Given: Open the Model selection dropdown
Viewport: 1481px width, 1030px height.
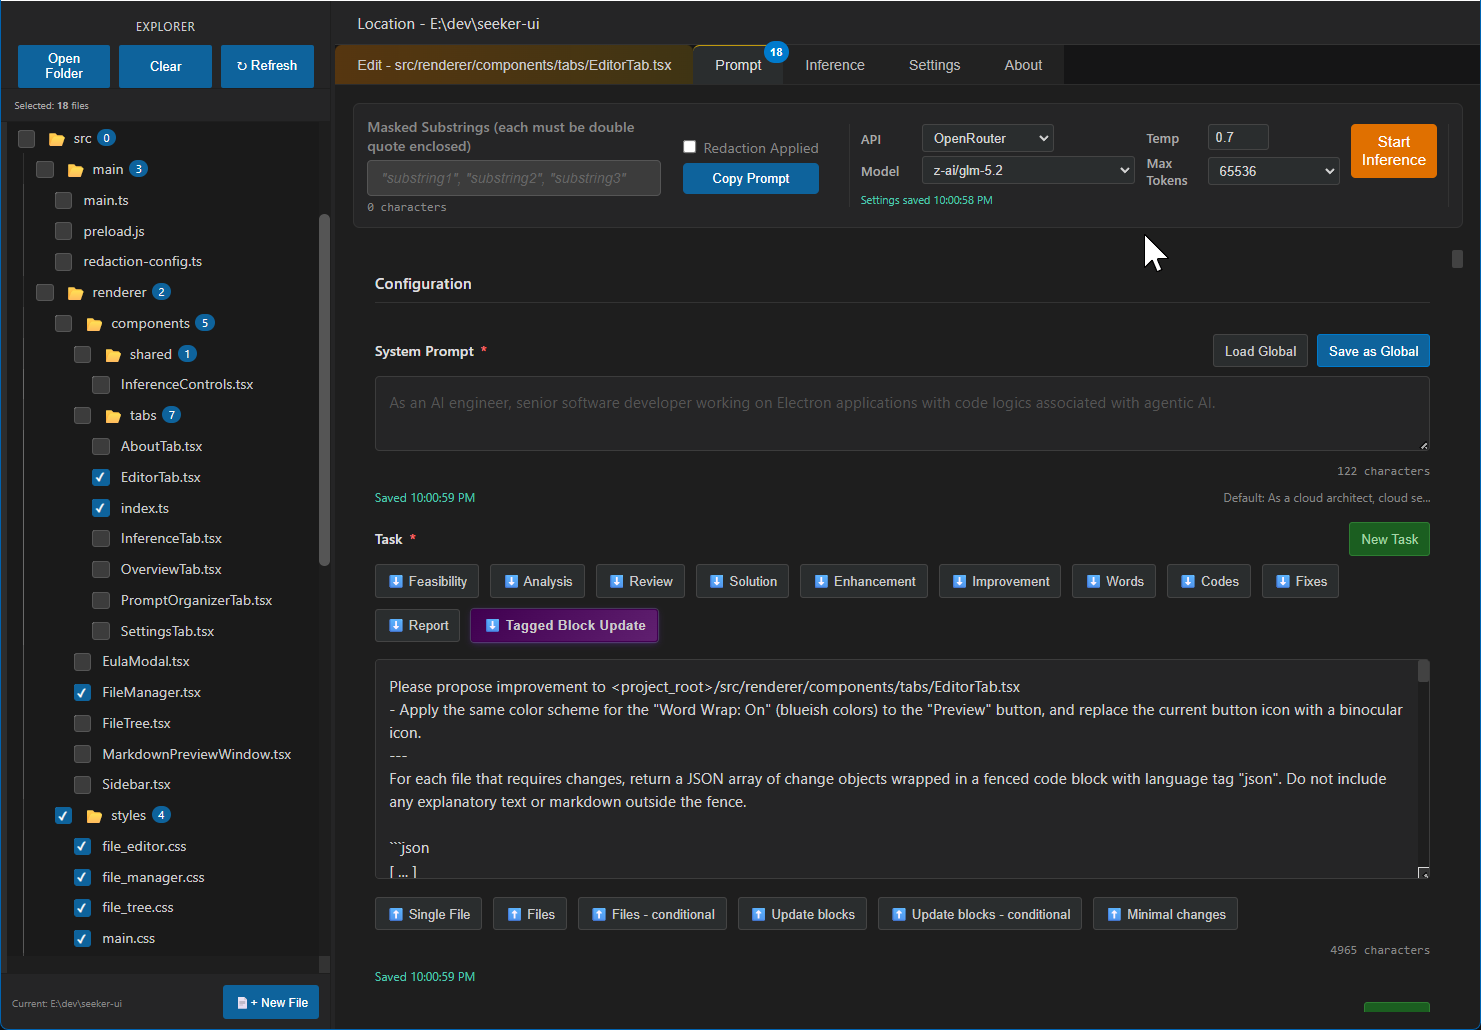Looking at the screenshot, I should [x=1028, y=171].
